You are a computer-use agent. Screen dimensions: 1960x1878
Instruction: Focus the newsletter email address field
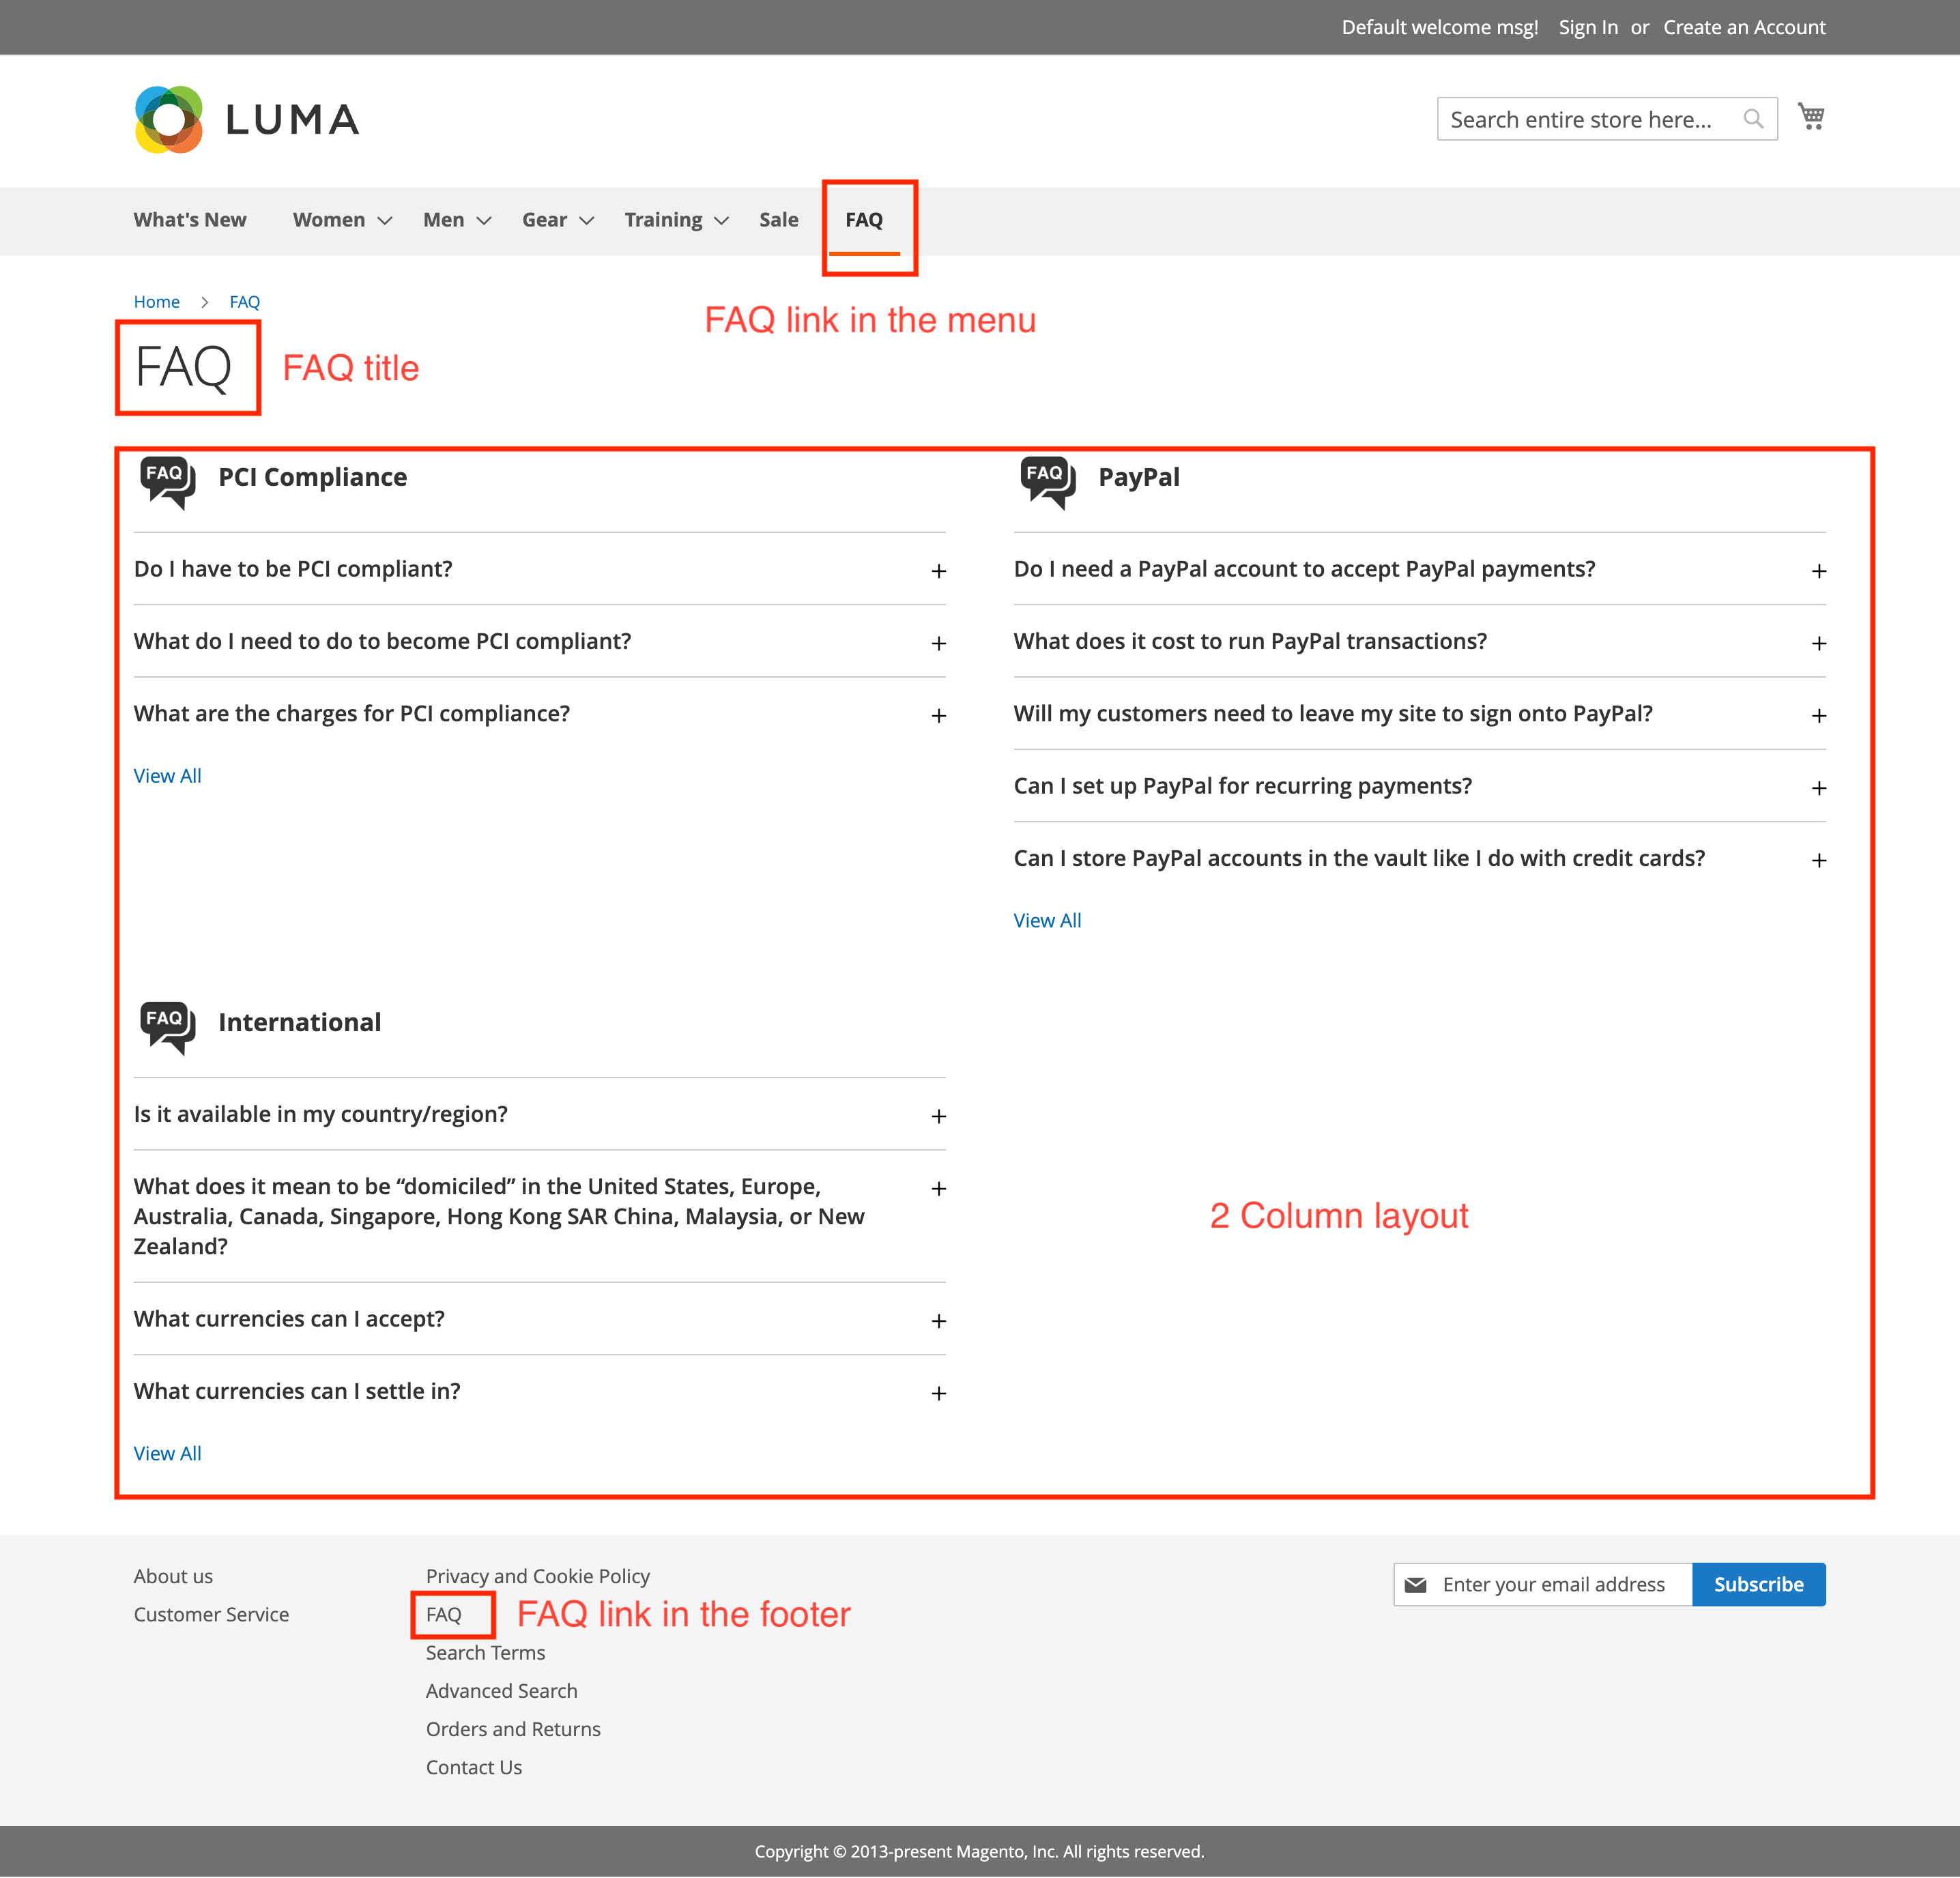click(x=1543, y=1585)
